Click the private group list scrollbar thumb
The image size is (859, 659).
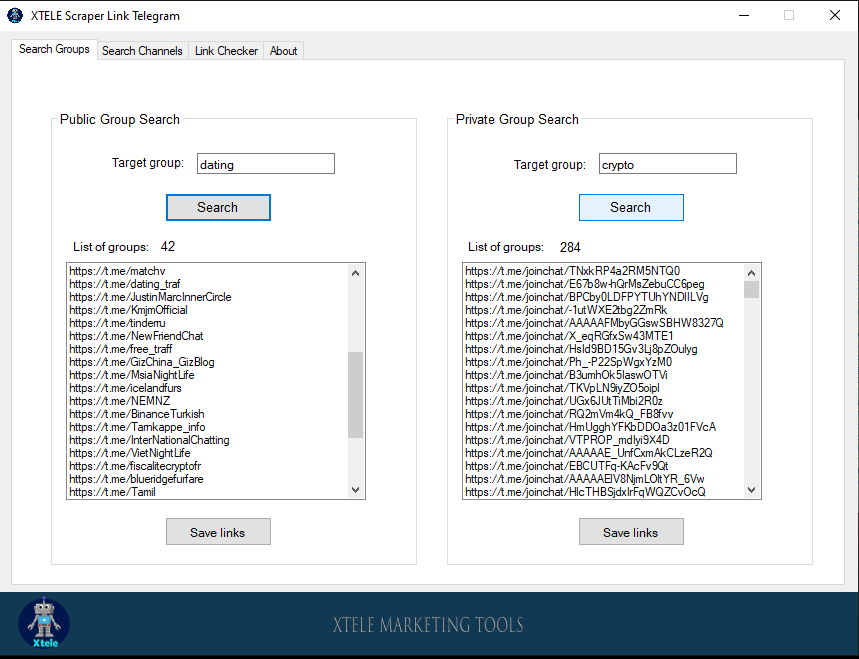coord(752,289)
